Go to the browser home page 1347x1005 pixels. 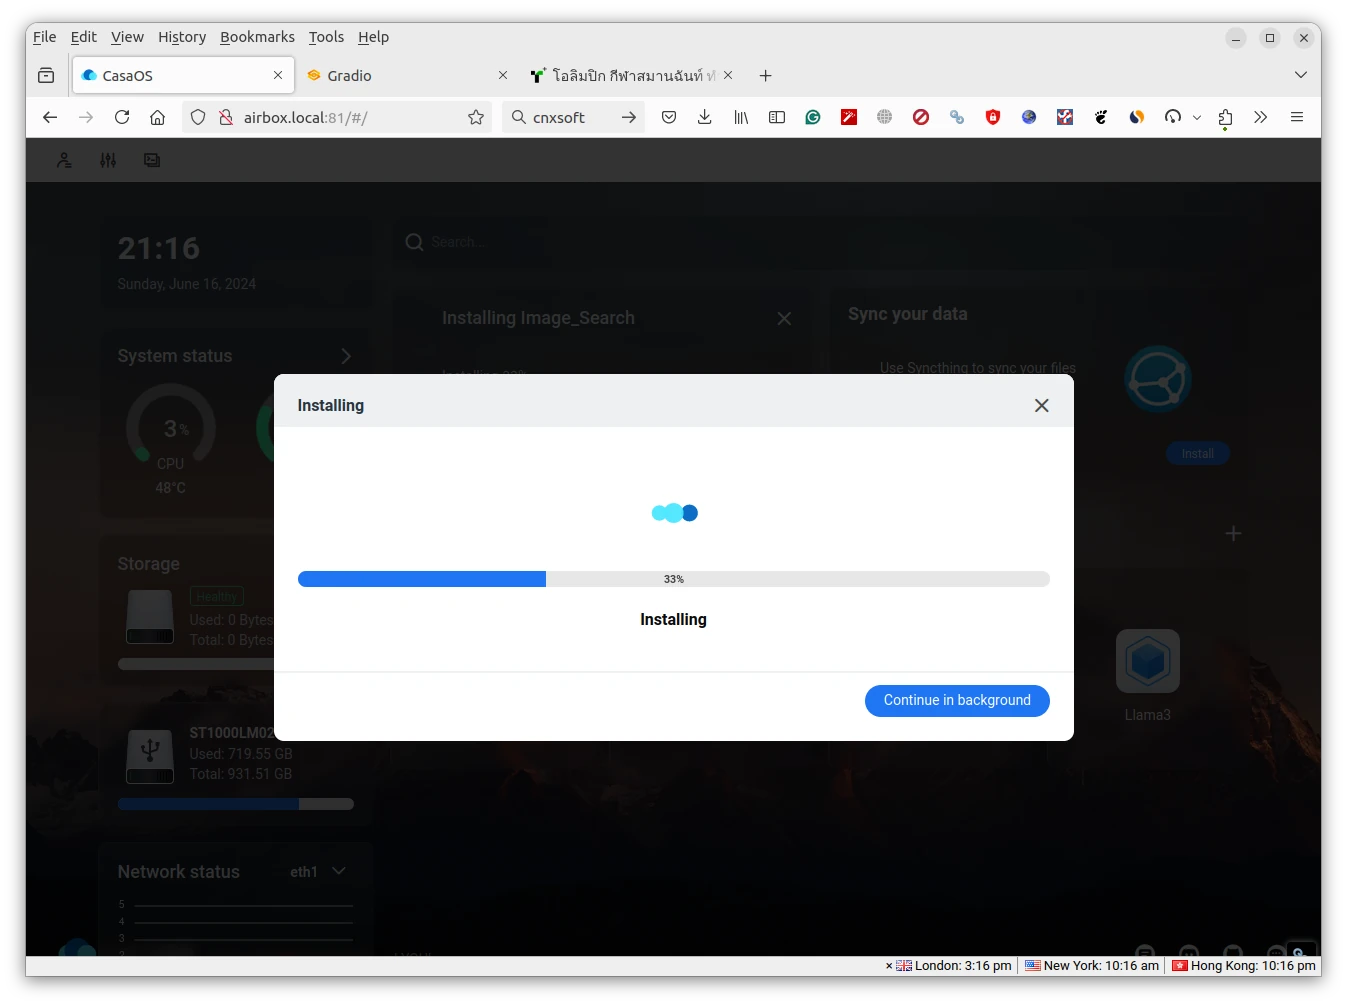coord(157,117)
